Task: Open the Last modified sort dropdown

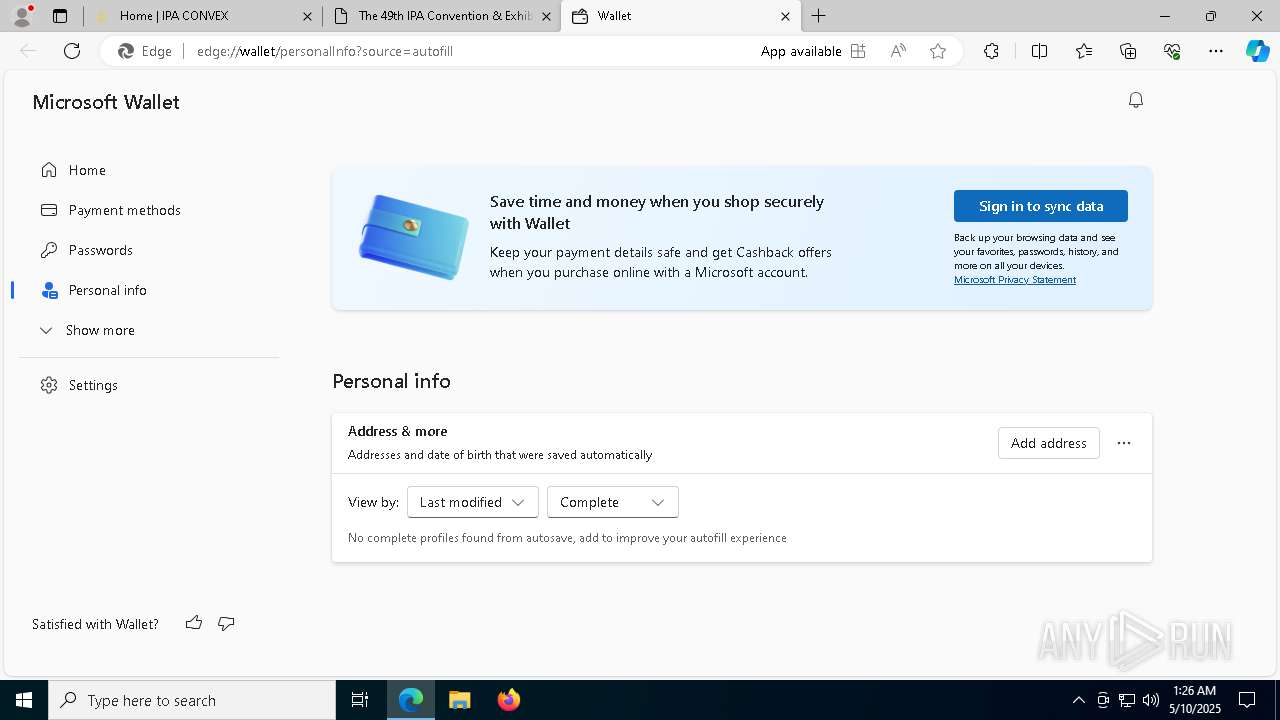Action: coord(473,502)
